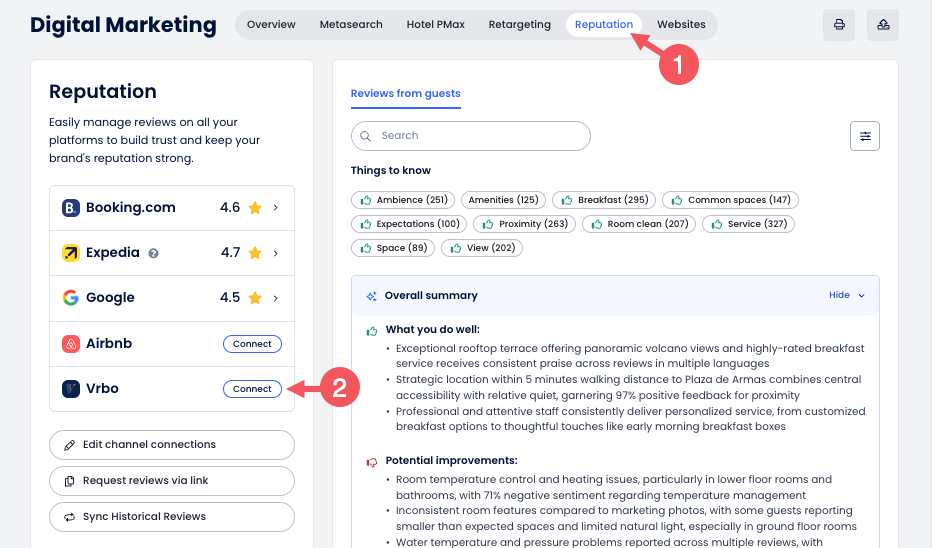This screenshot has width=933, height=548.
Task: Toggle the Breakfast (295) topic chip
Action: (604, 200)
